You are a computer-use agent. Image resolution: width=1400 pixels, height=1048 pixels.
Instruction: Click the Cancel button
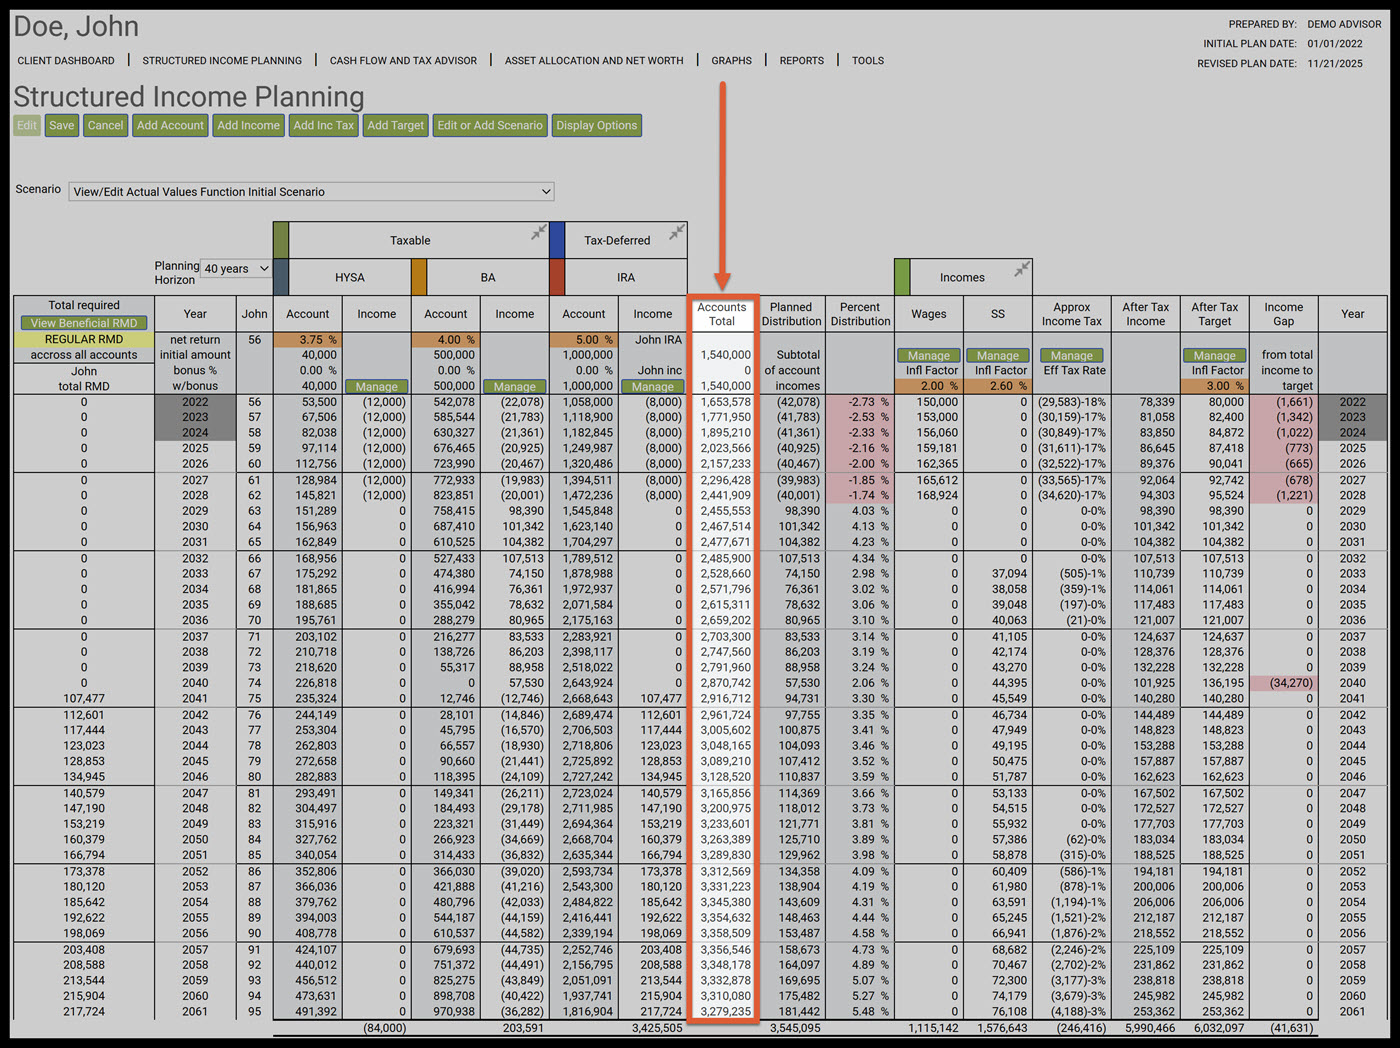(x=105, y=125)
